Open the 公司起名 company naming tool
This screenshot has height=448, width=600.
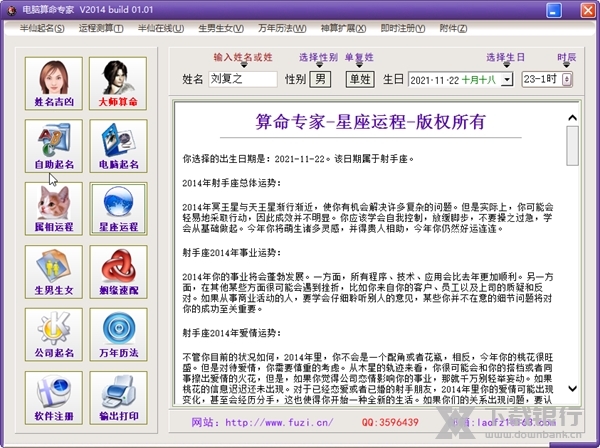(x=54, y=335)
